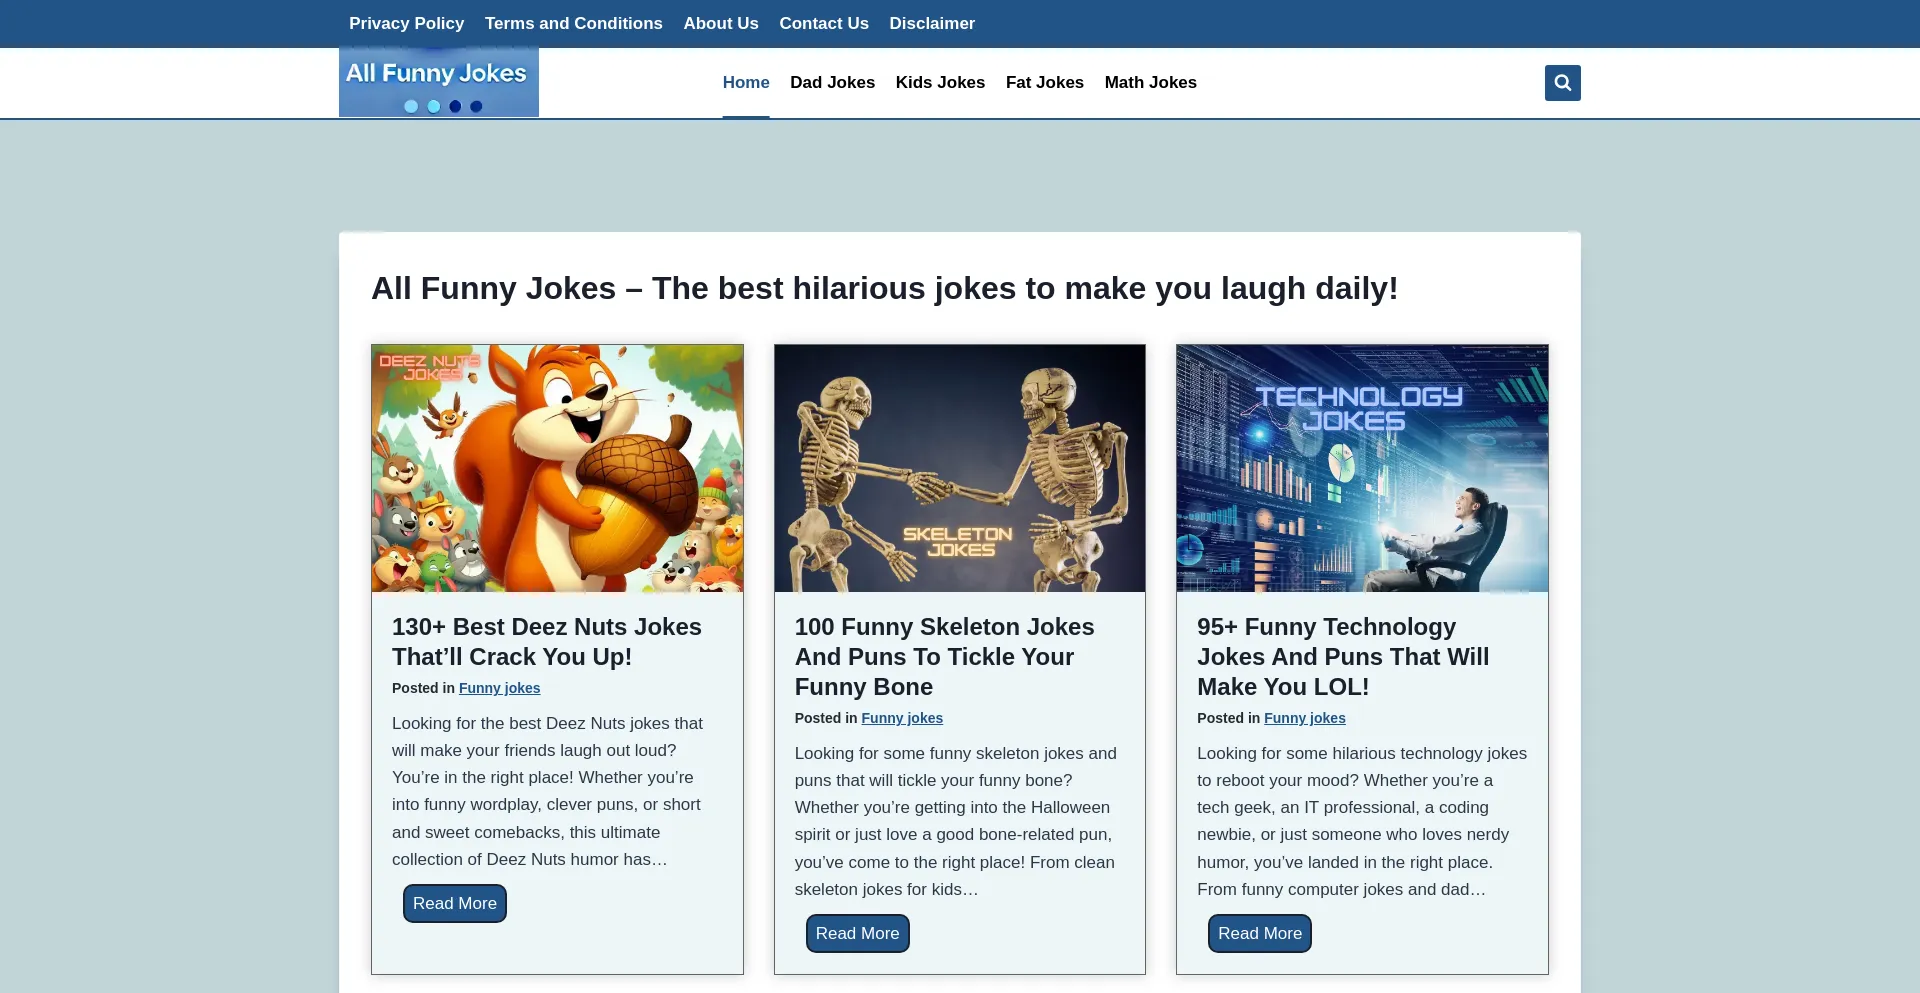Open the 130+ Best Deez Nuts Jokes title

click(x=546, y=642)
